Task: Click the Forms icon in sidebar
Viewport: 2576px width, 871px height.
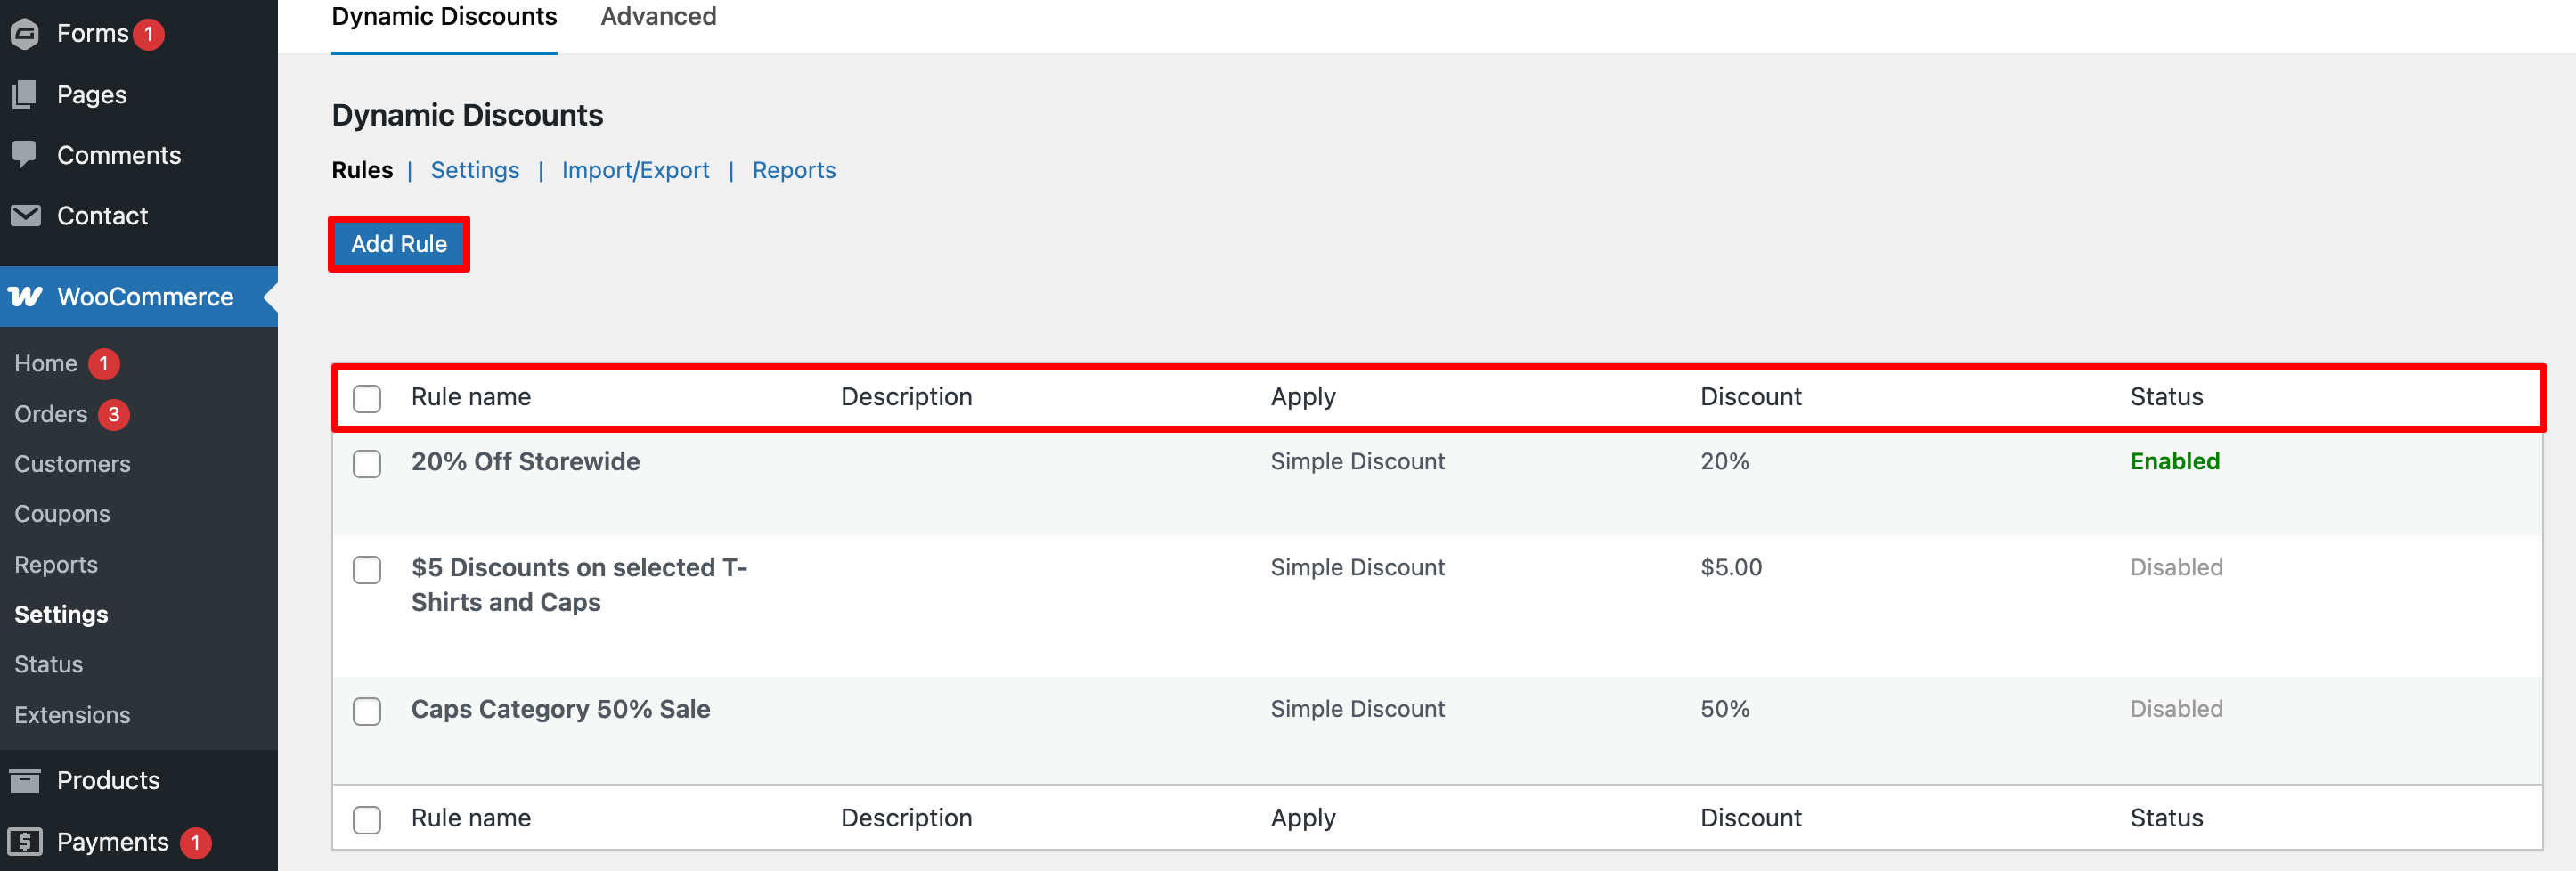Action: 25,34
